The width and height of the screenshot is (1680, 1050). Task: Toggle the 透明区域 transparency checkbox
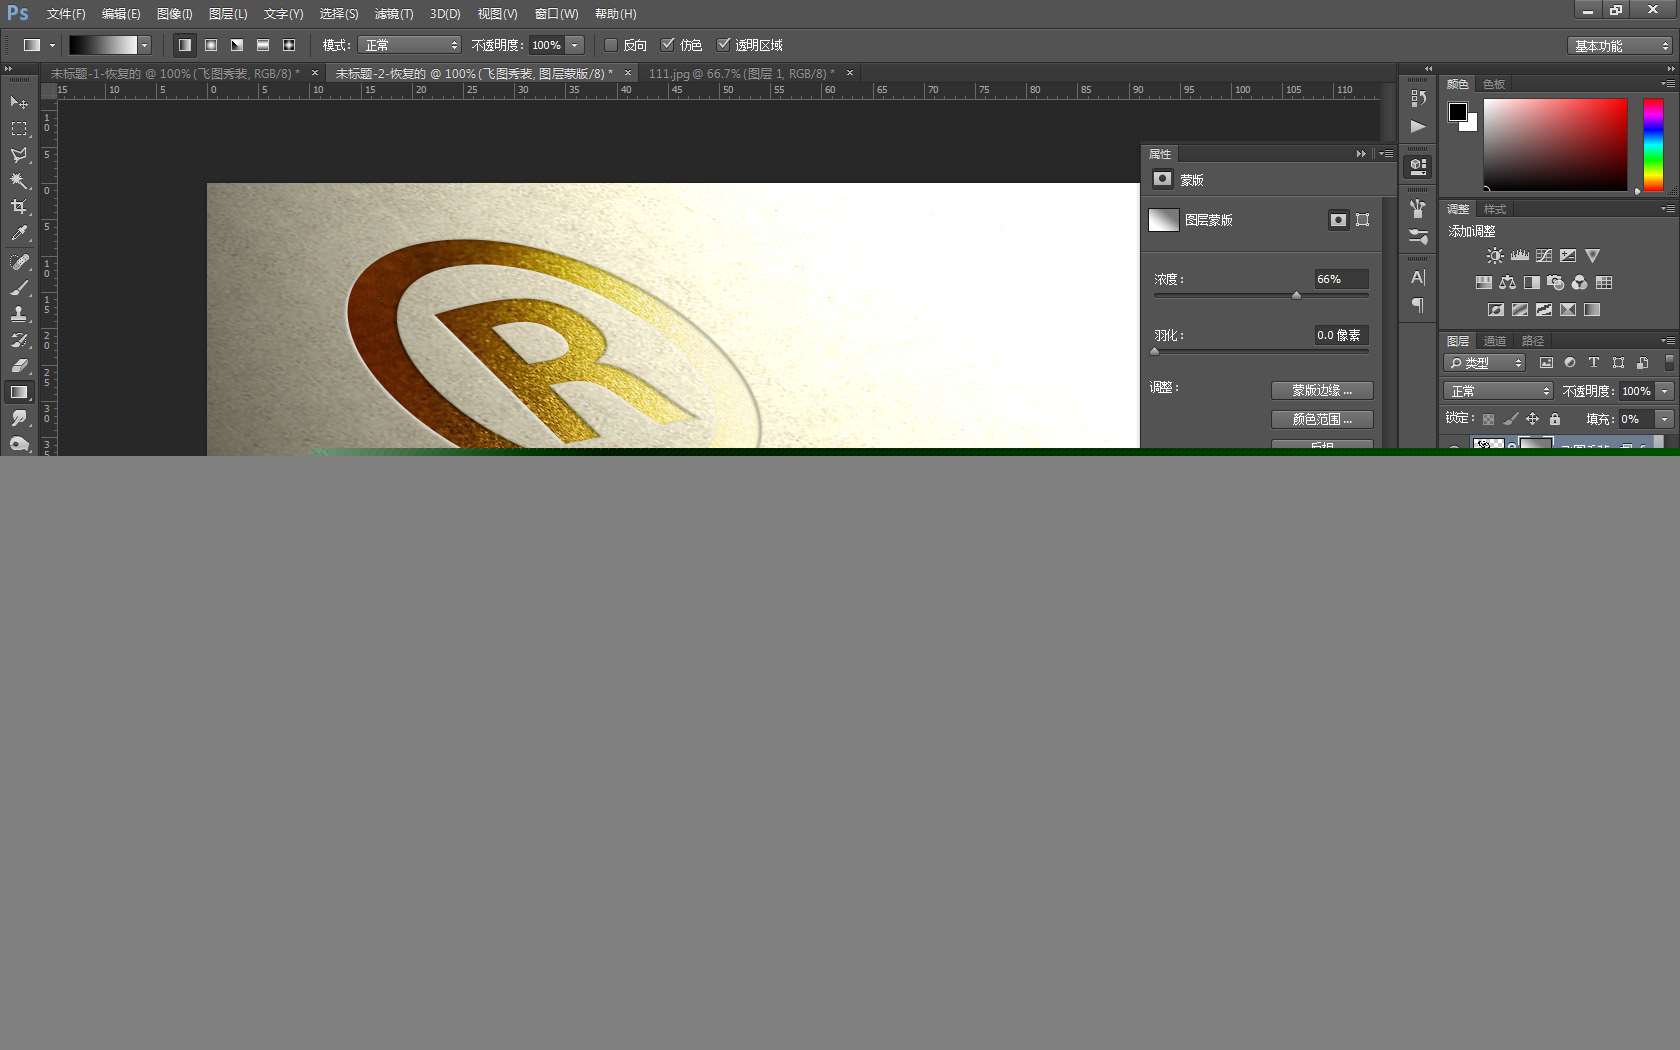724,45
